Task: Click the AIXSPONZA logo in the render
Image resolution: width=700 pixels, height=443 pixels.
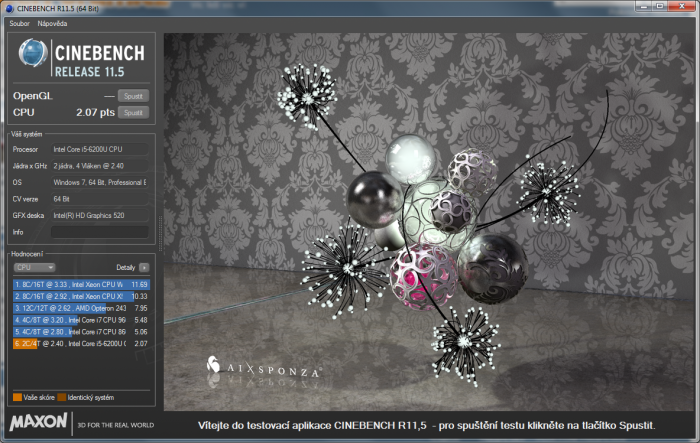Action: tap(264, 368)
